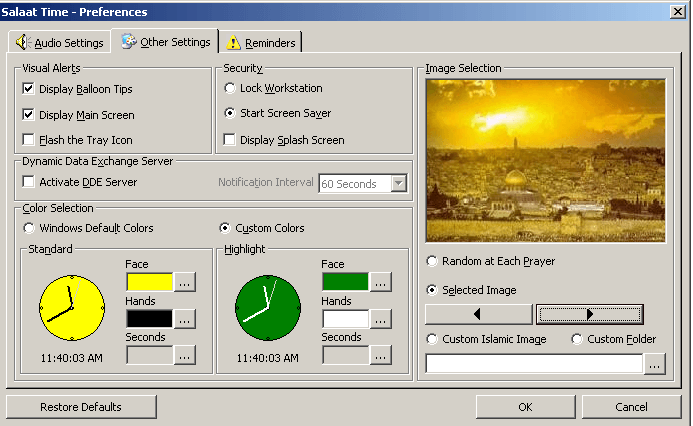Click the white Highlight Hands color swatch
The height and width of the screenshot is (426, 693).
(x=345, y=319)
